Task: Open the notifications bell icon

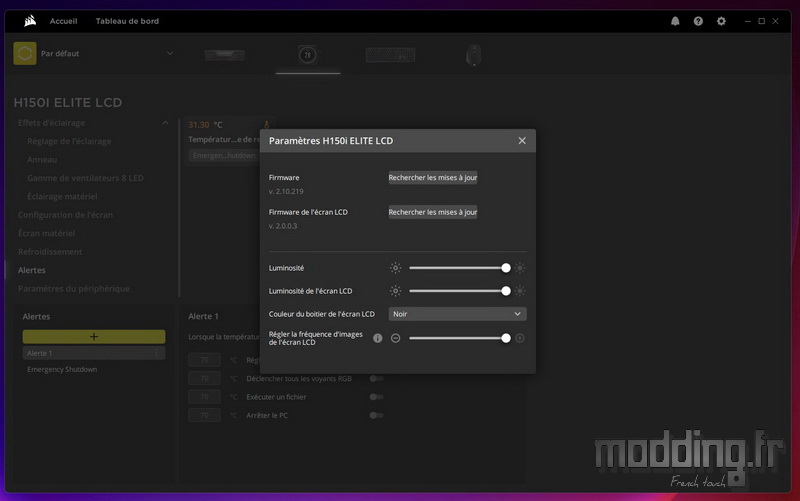Action: click(675, 21)
